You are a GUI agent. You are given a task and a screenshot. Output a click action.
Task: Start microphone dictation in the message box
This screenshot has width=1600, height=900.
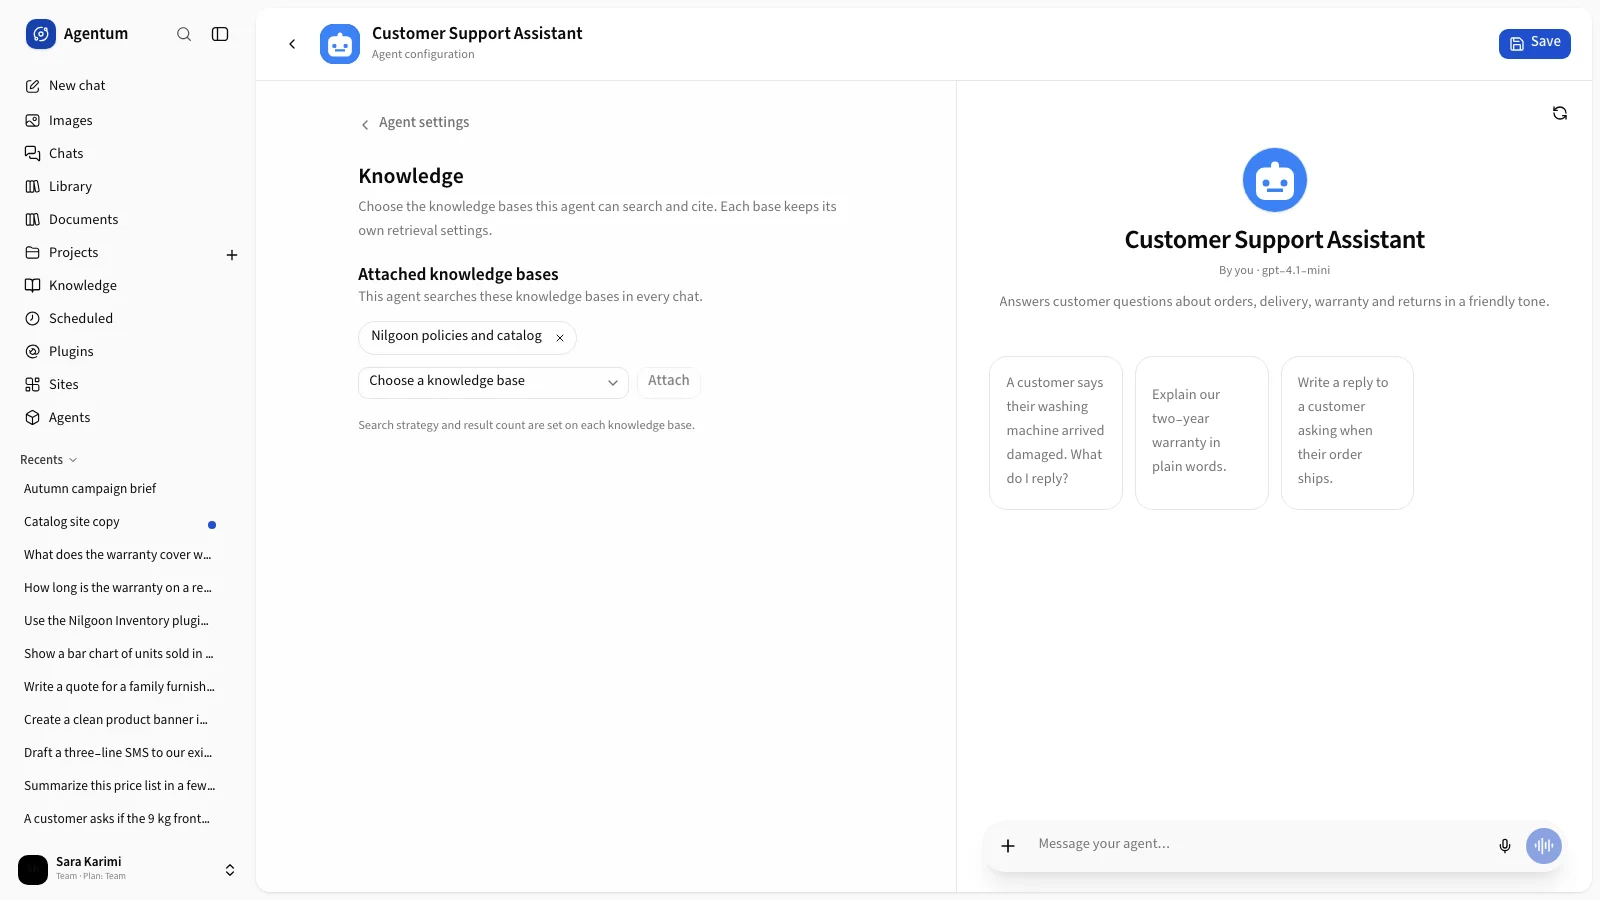[1505, 846]
